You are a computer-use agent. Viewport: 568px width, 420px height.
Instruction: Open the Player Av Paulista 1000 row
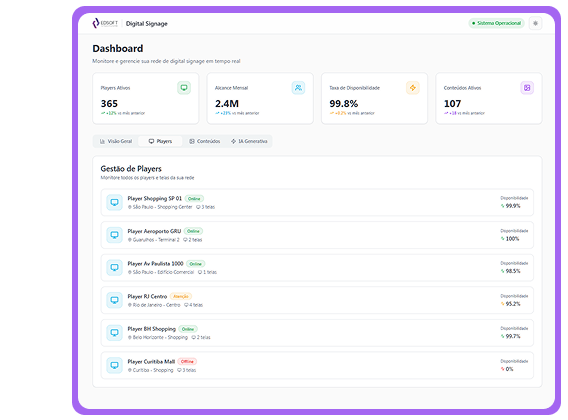click(317, 267)
